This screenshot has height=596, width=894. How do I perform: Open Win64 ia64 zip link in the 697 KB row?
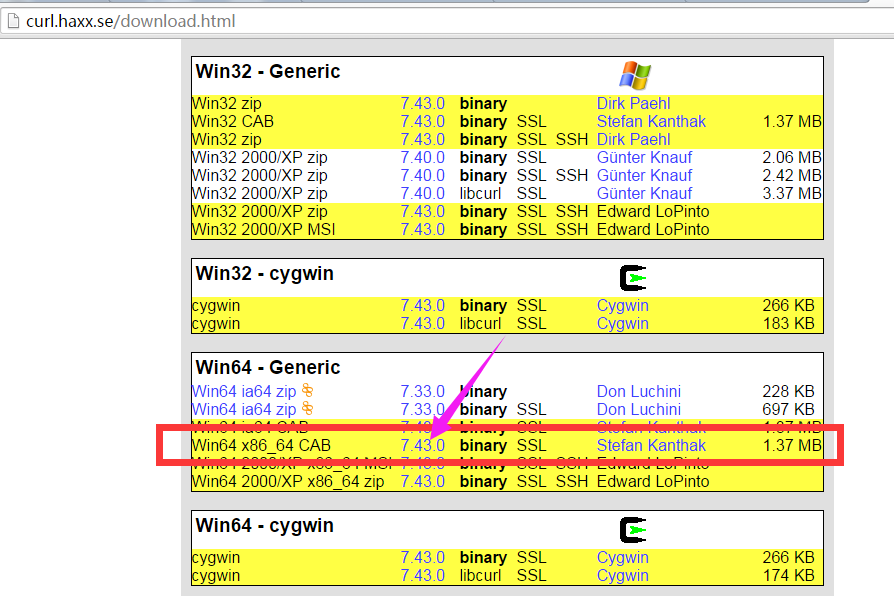pyautogui.click(x=244, y=410)
